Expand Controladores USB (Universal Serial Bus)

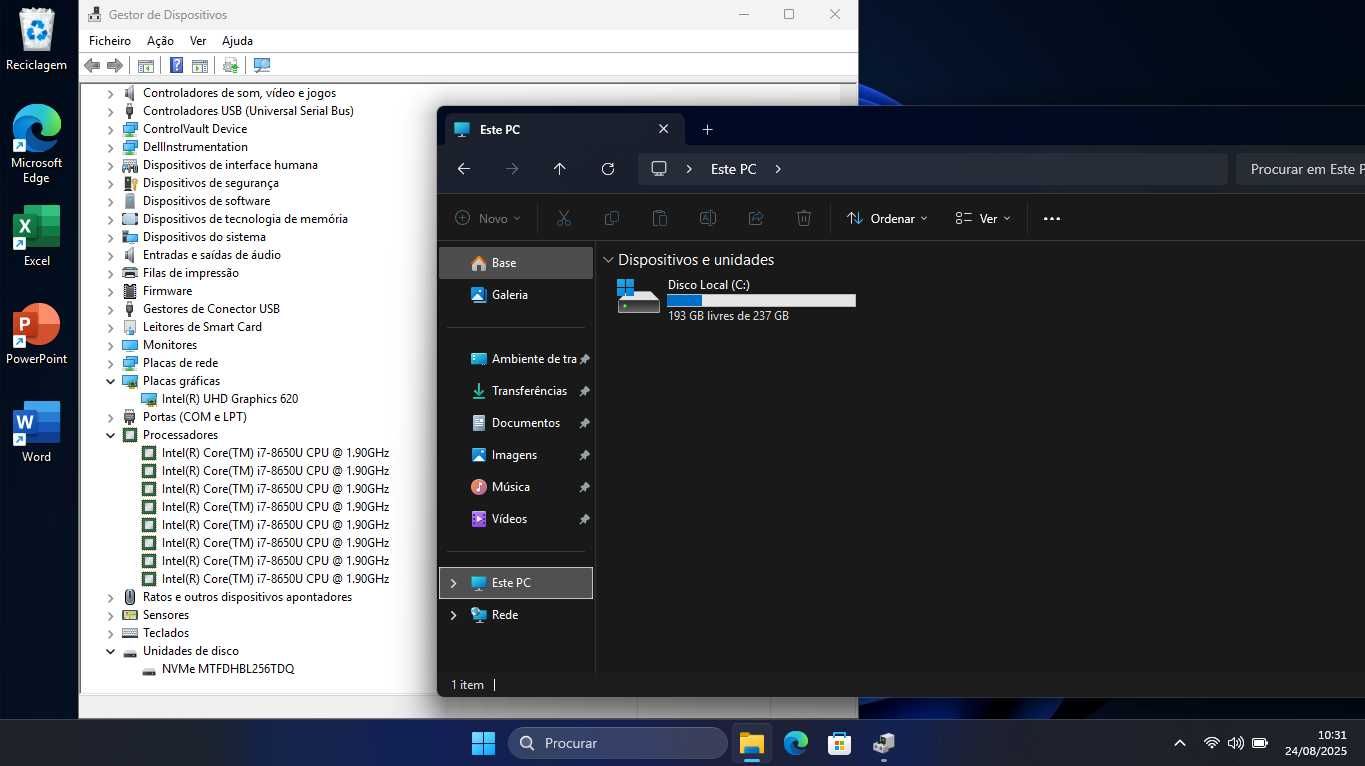point(111,111)
